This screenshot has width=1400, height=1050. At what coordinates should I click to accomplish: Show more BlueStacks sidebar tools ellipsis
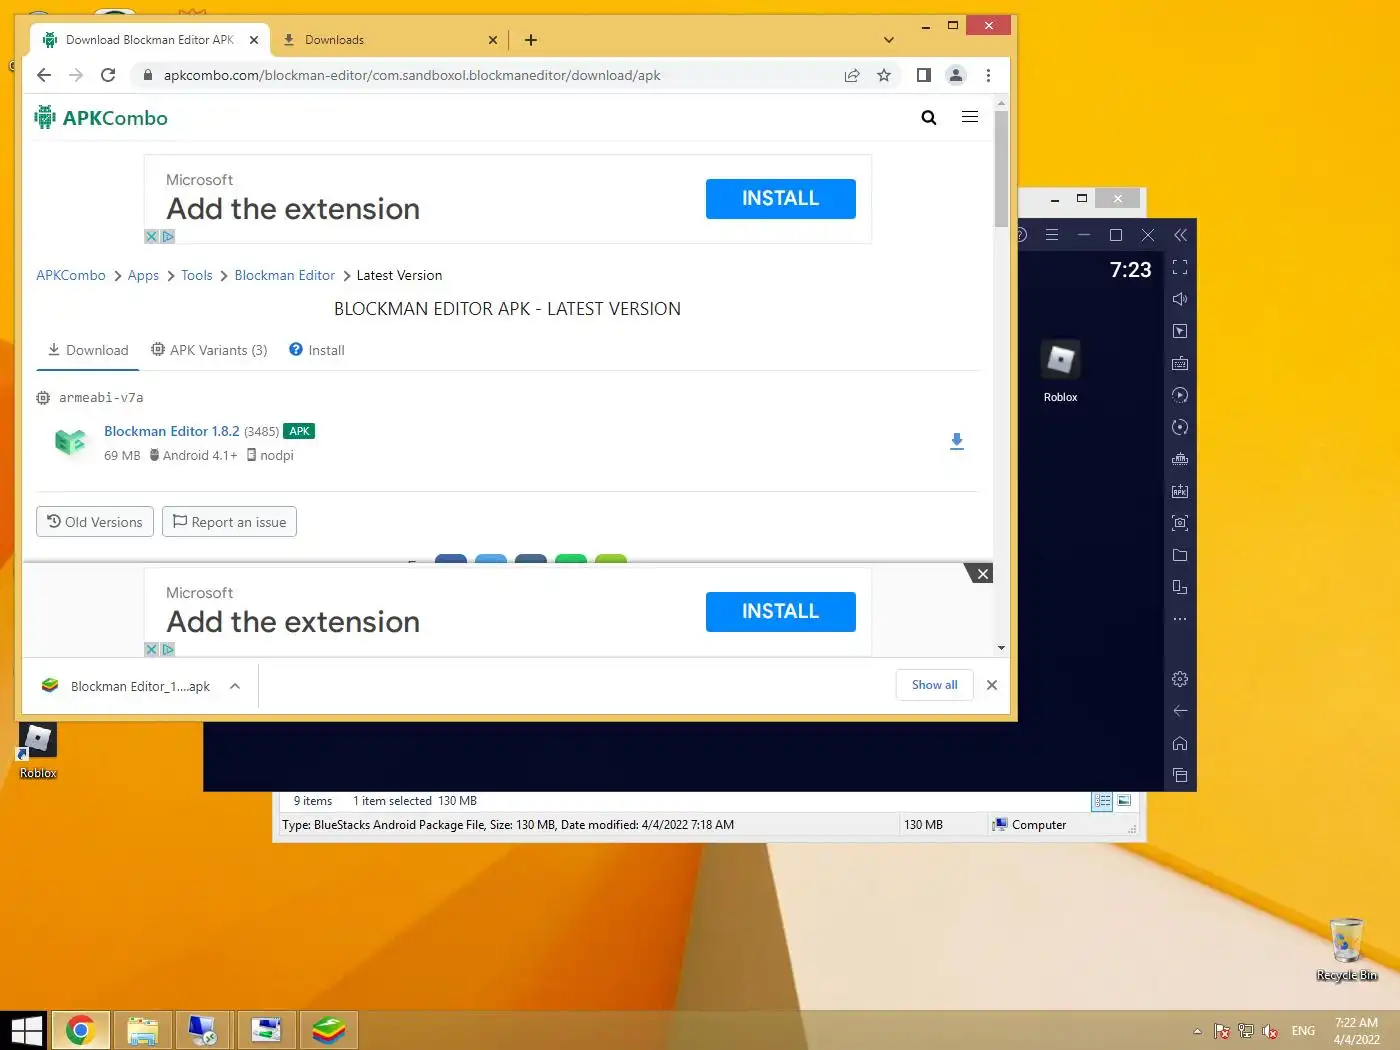(1180, 619)
